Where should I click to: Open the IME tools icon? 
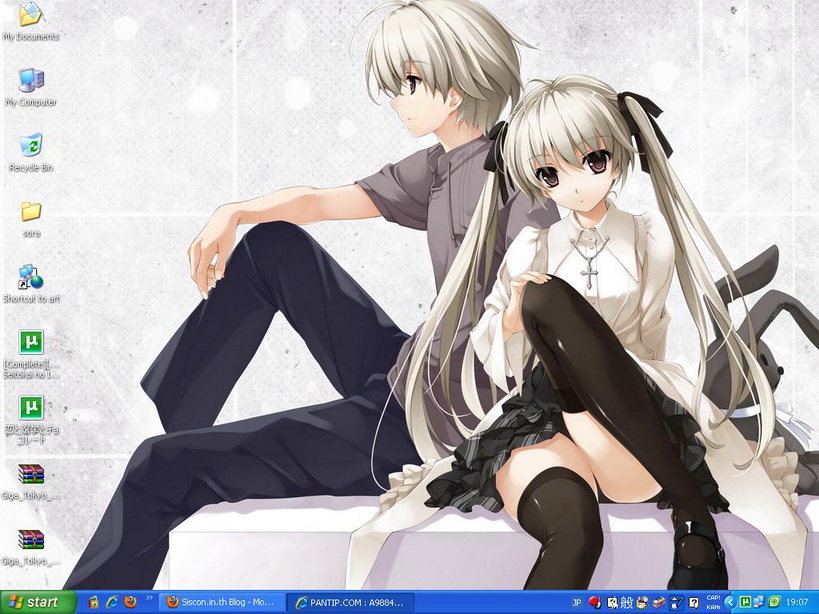point(676,603)
